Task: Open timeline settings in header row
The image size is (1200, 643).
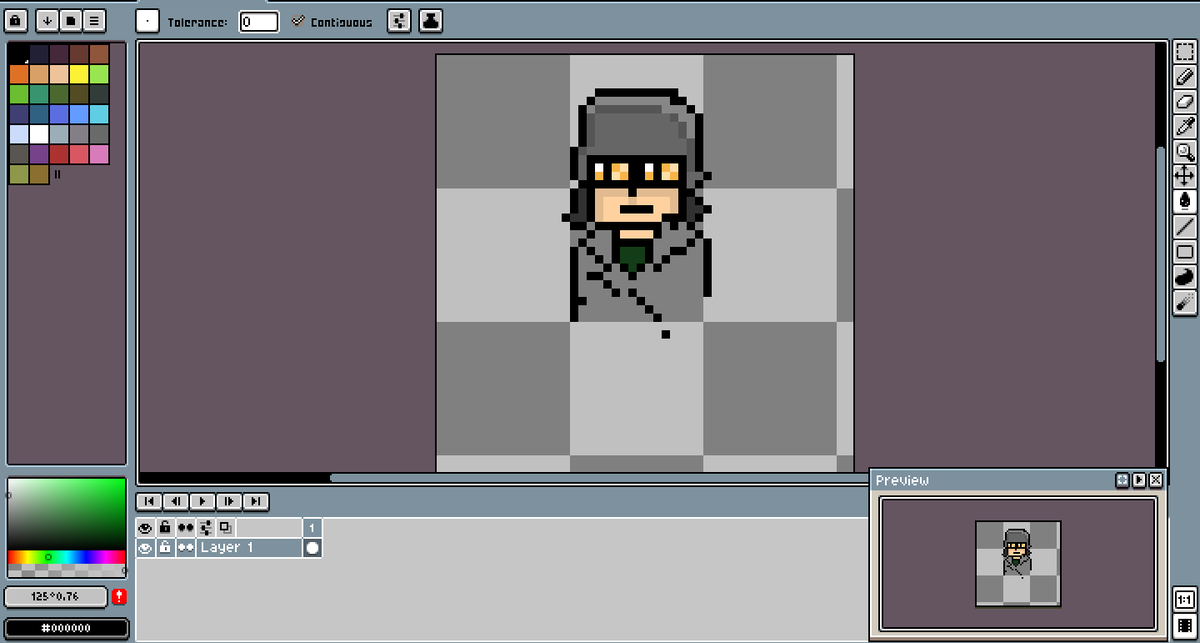Action: click(206, 527)
